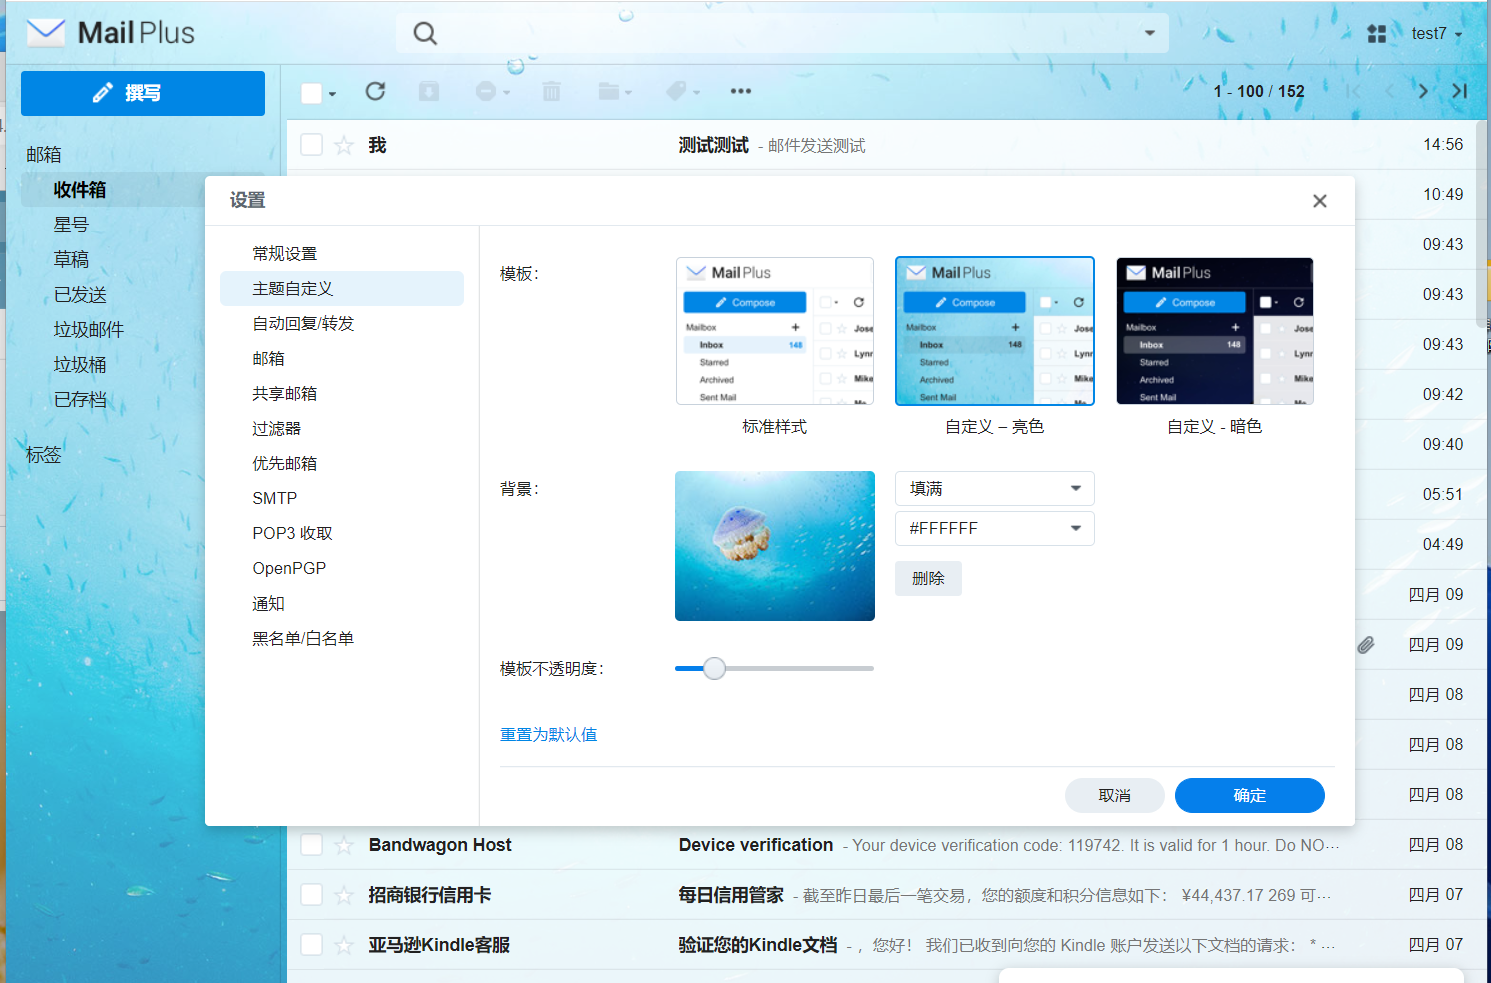Jump to last page of messages

pos(1460,91)
